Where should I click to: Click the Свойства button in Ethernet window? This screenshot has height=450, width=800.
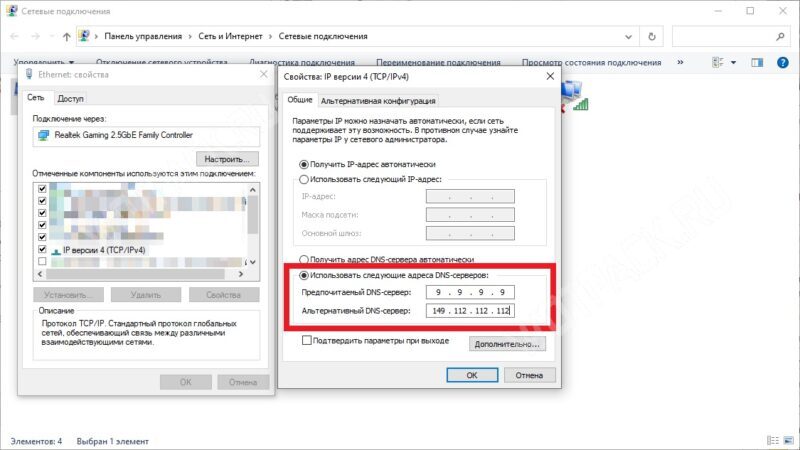[x=223, y=295]
